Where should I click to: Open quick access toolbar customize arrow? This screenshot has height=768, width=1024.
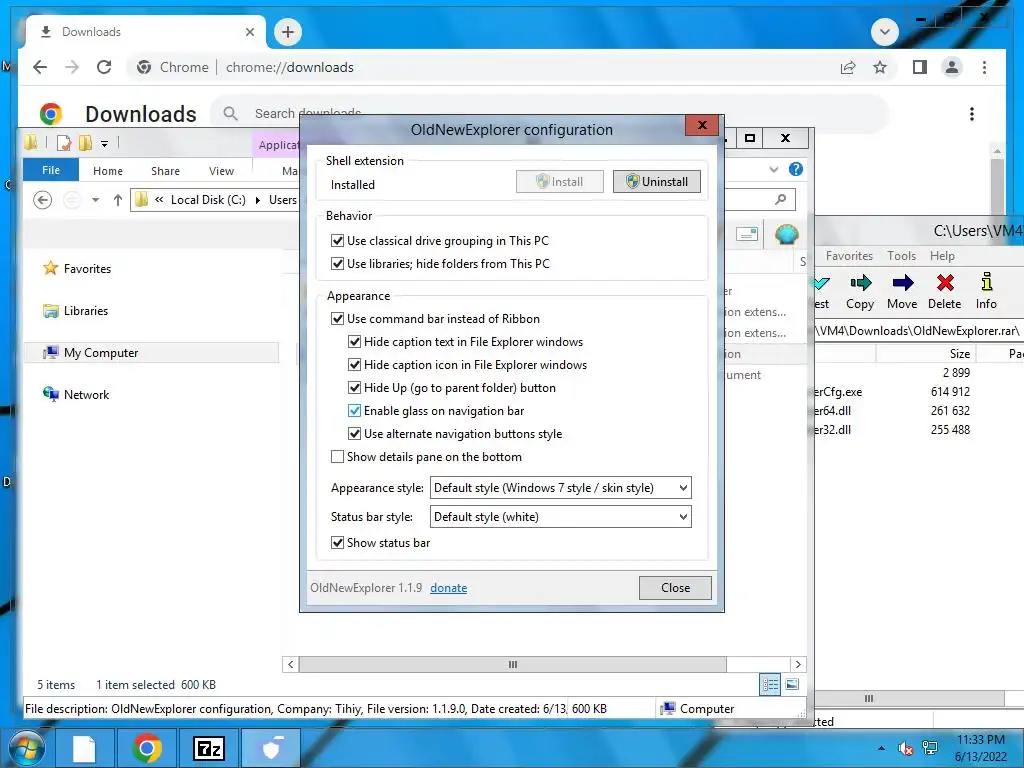(104, 143)
